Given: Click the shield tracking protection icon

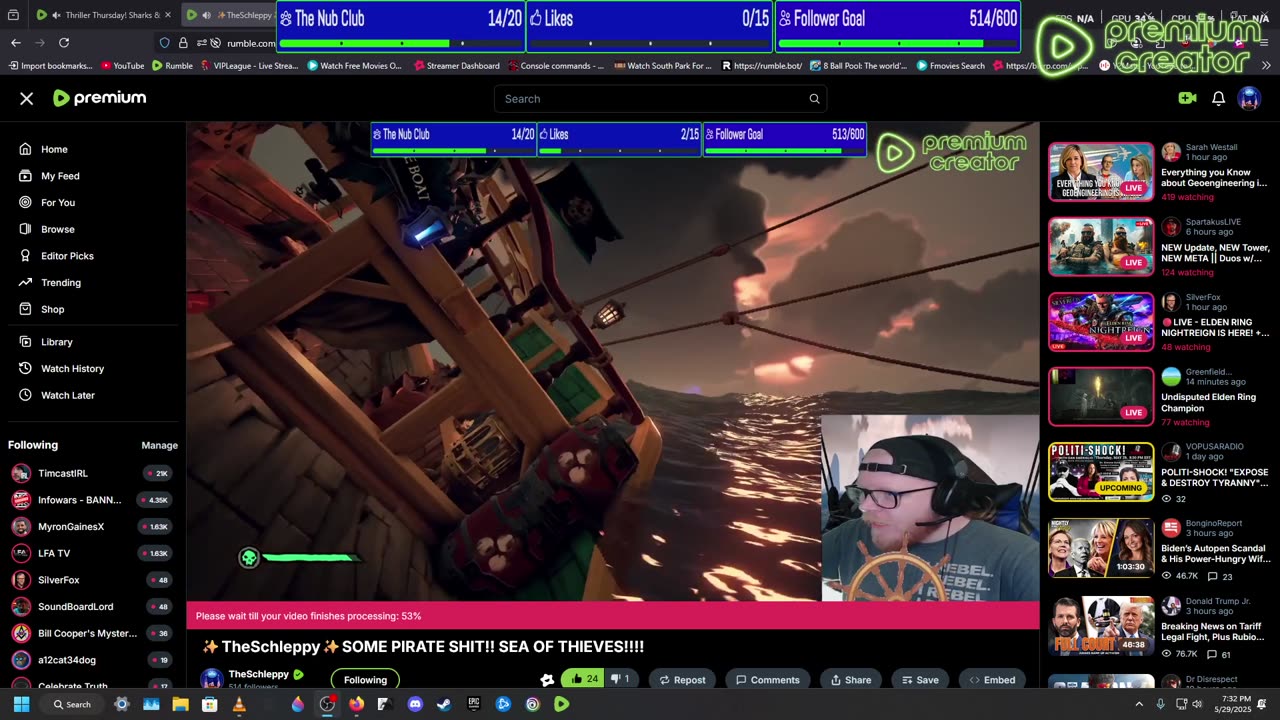Looking at the screenshot, I should [165, 43].
